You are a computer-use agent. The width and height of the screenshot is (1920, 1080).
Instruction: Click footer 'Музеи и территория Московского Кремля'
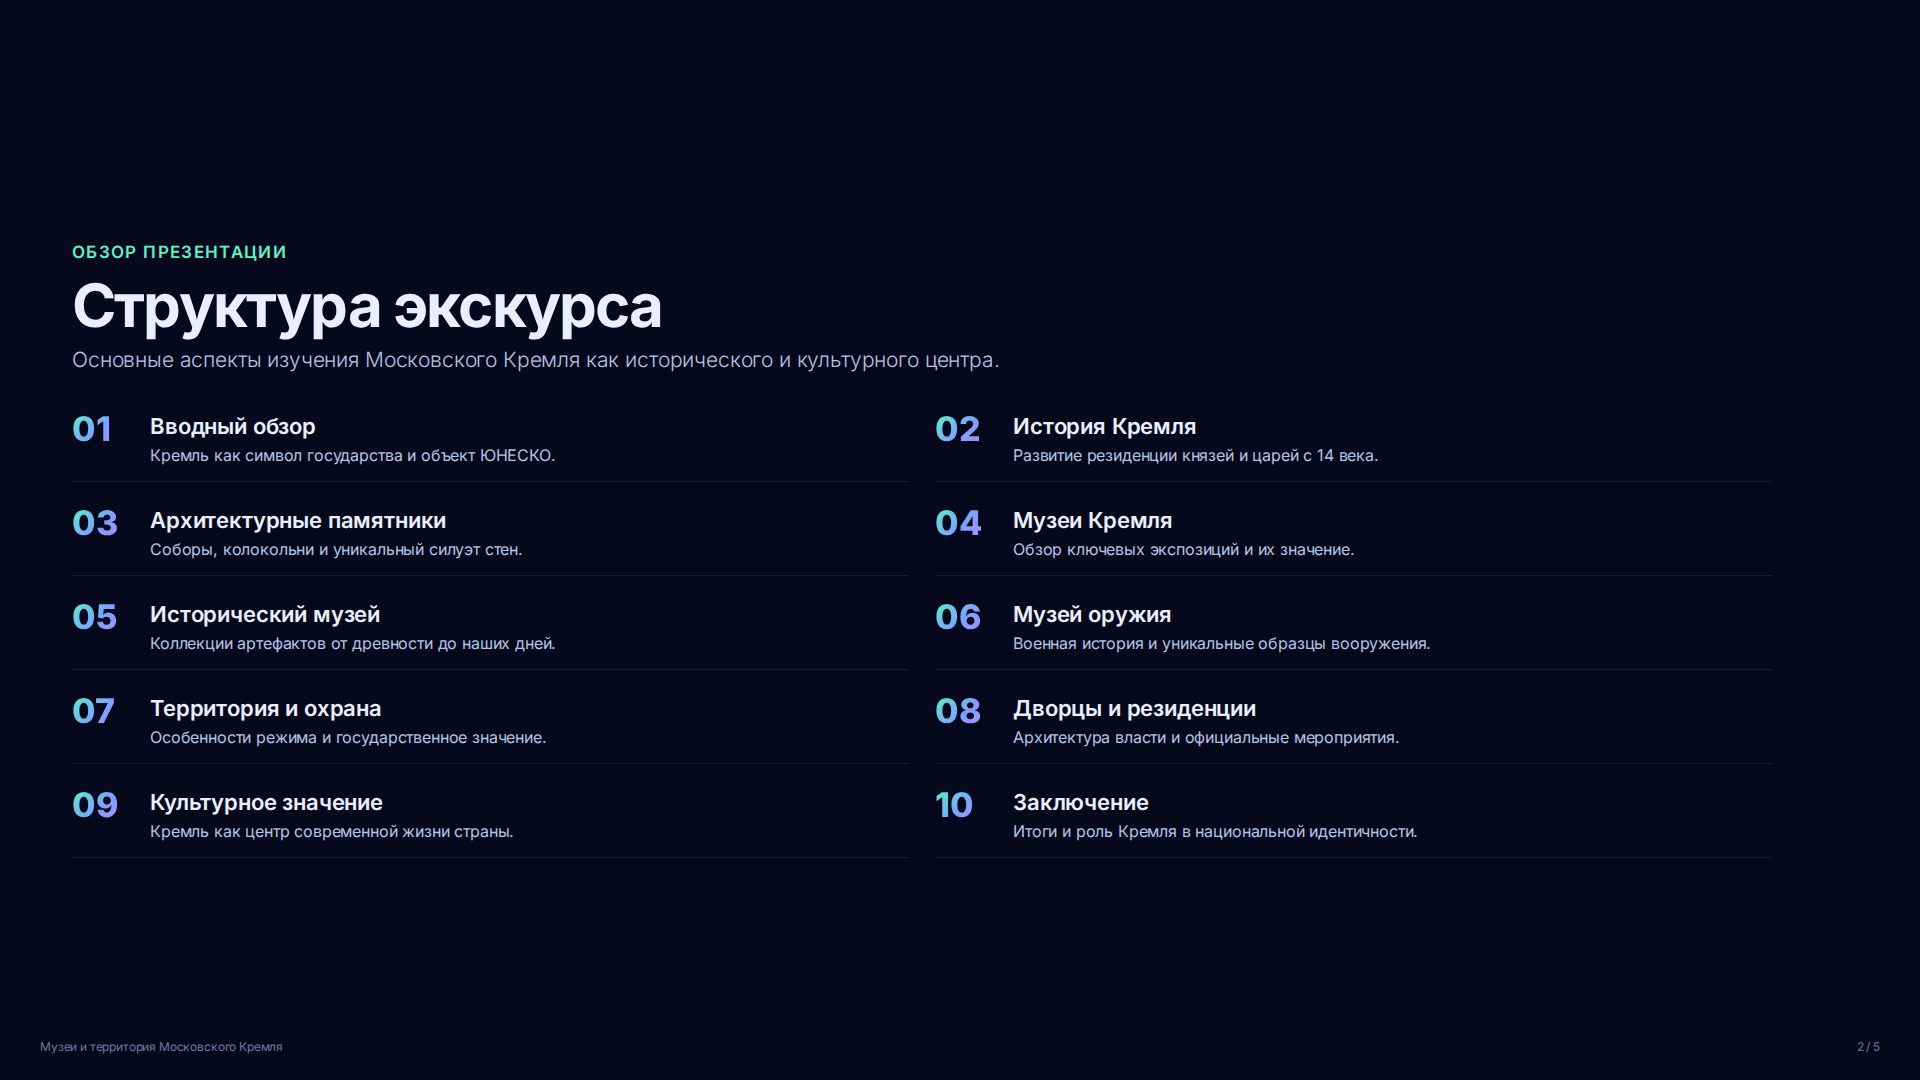click(x=161, y=1047)
